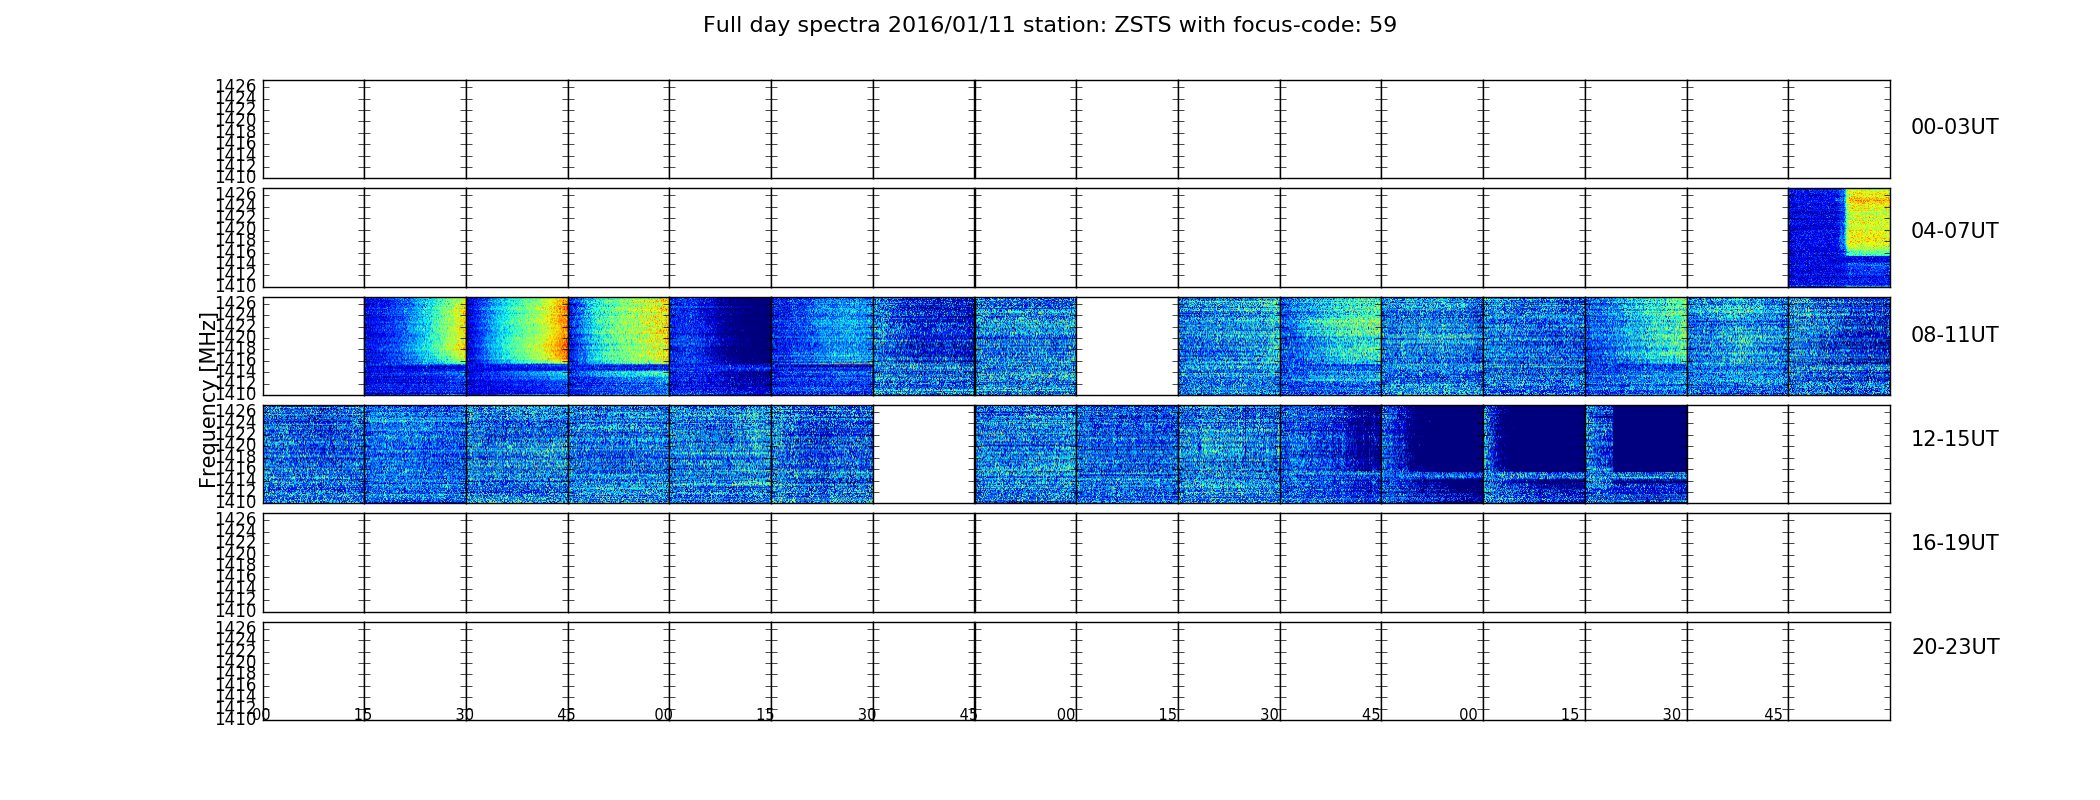Click the red-orange burst tile in the 08-11UT row
This screenshot has width=2100, height=800.
point(517,346)
